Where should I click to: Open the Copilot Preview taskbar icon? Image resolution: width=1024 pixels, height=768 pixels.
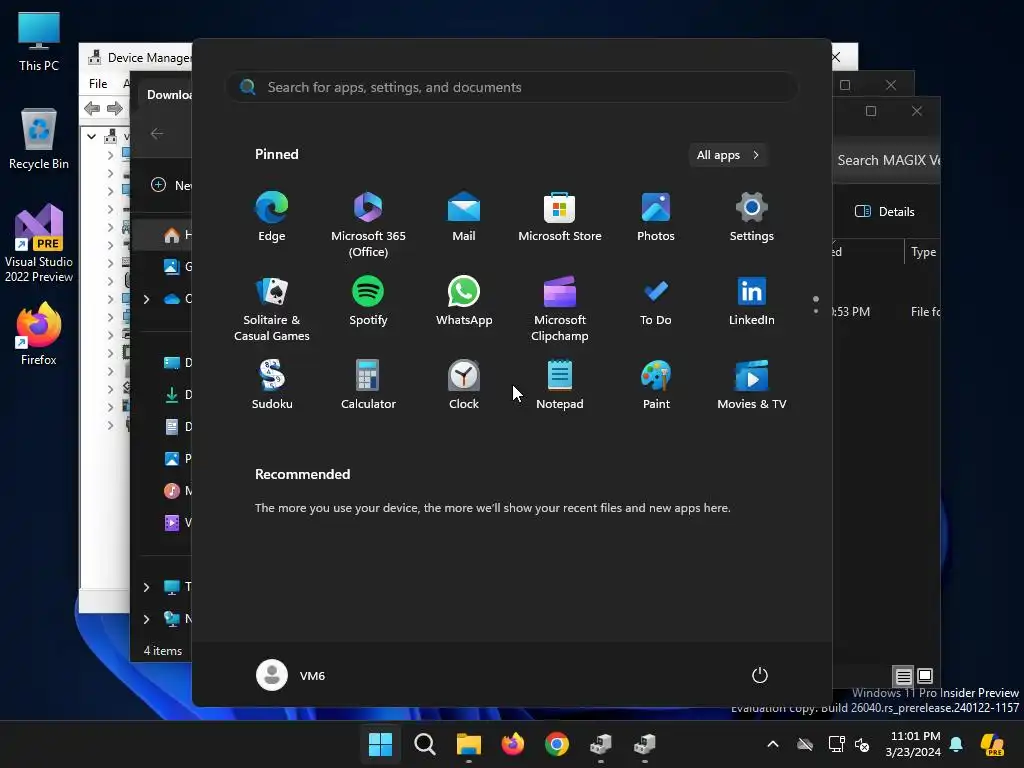(x=992, y=744)
